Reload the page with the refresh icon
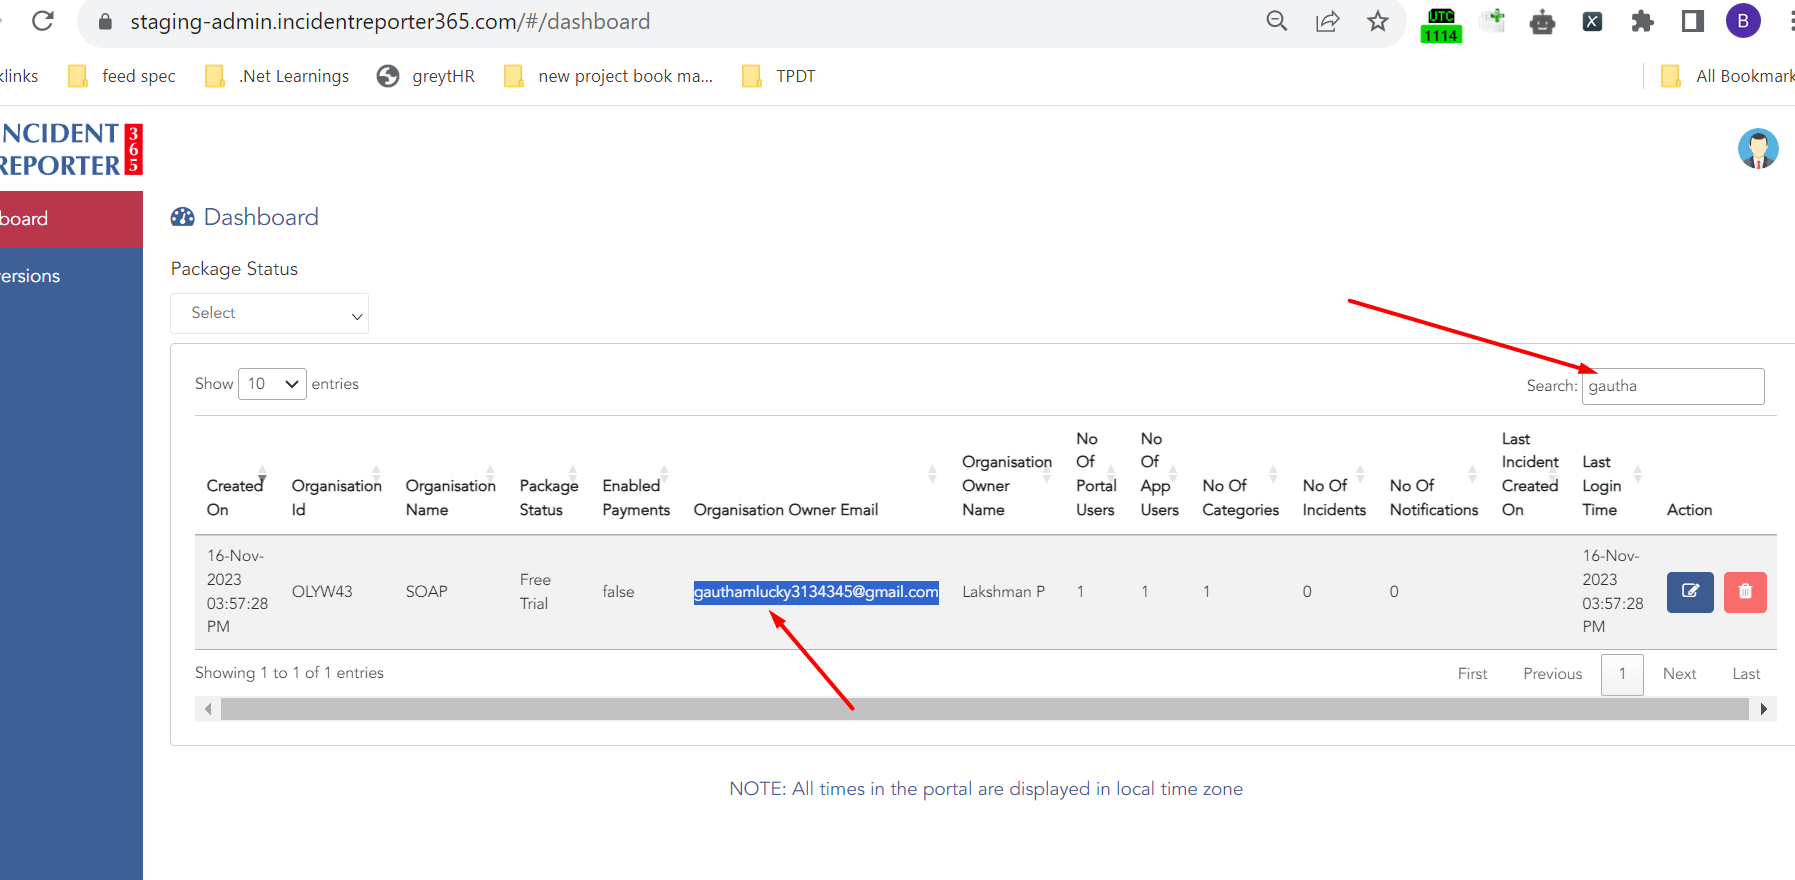 pyautogui.click(x=43, y=21)
